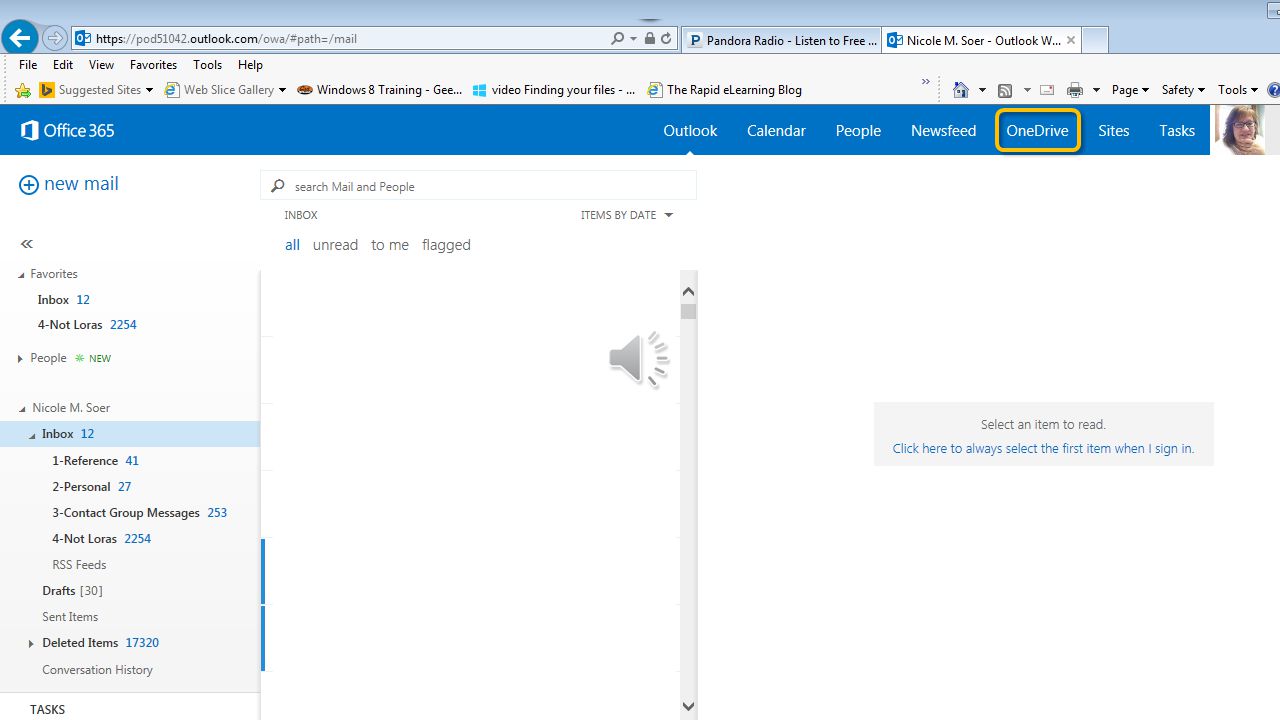
Task: Collapse the Inbox subfolders triangle
Action: 32,435
